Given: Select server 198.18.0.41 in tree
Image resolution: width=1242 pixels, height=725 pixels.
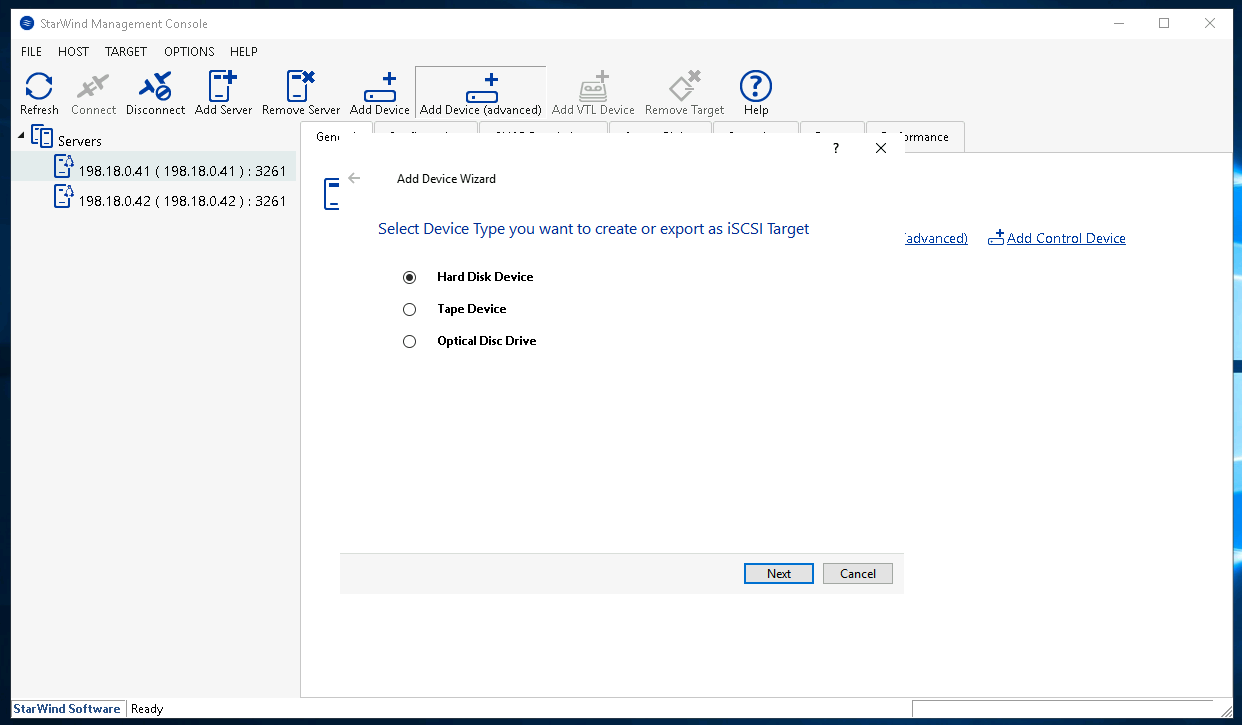Looking at the screenshot, I should pyautogui.click(x=181, y=171).
